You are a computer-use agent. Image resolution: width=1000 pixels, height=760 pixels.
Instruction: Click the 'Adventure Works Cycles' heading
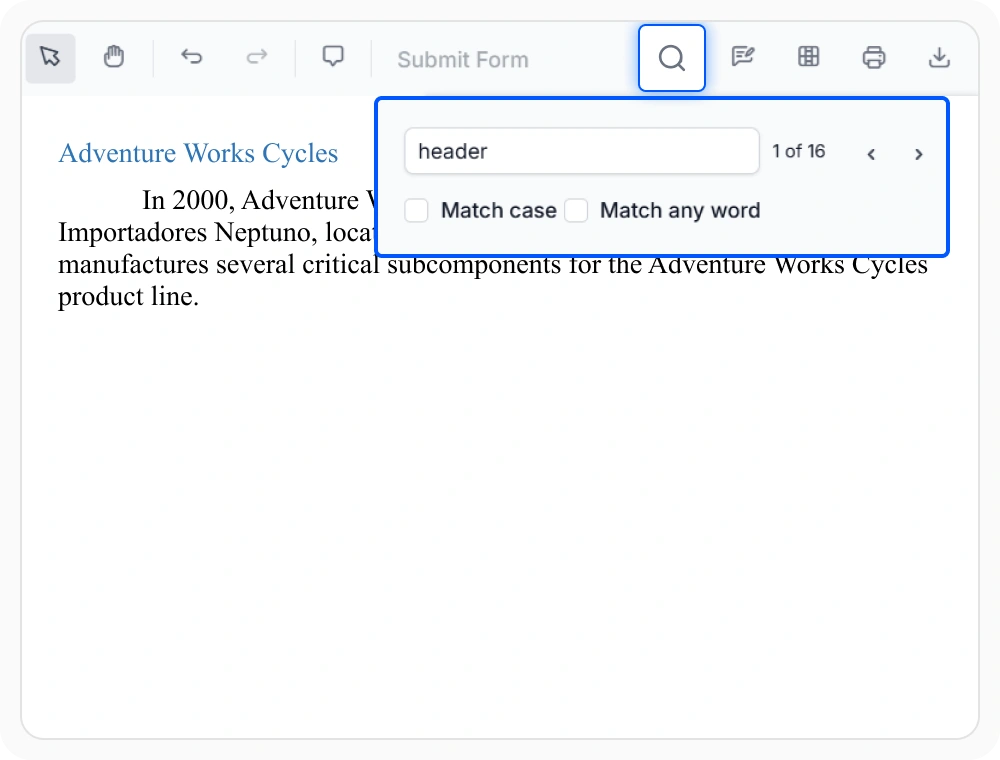198,153
